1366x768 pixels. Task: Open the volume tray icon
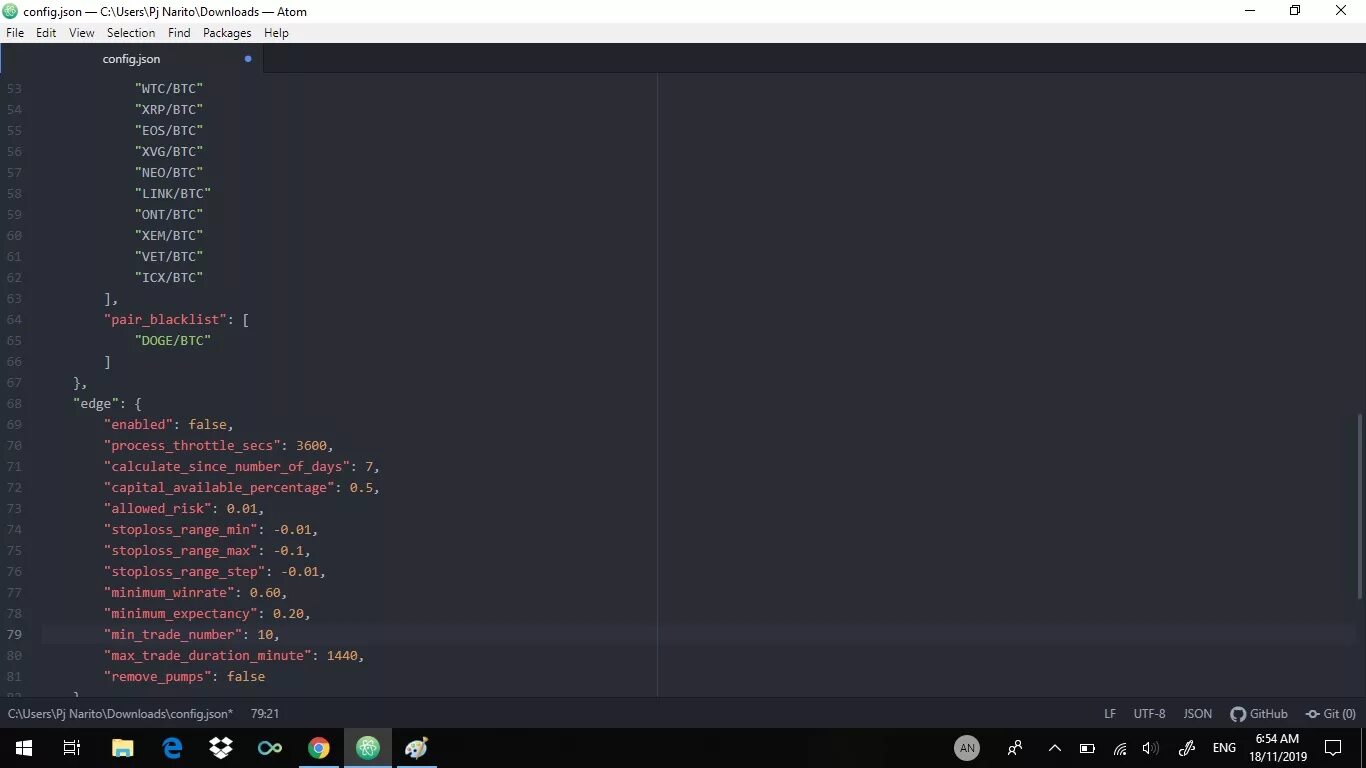click(1151, 748)
